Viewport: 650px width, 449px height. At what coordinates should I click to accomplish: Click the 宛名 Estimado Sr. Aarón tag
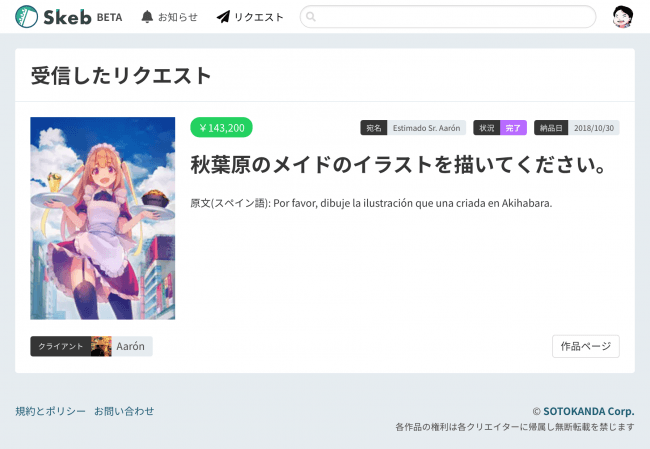click(x=412, y=128)
